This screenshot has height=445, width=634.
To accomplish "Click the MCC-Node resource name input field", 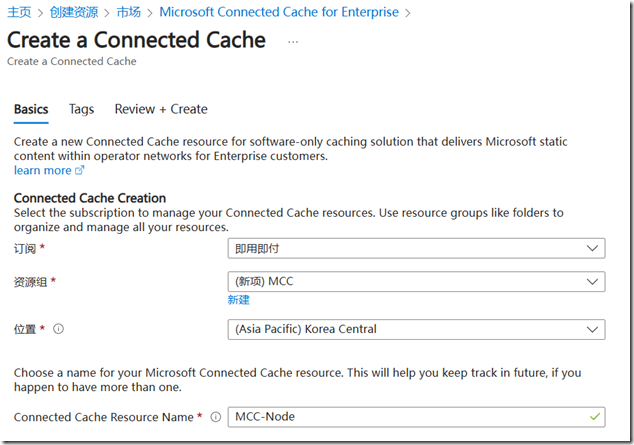I will coord(416,417).
